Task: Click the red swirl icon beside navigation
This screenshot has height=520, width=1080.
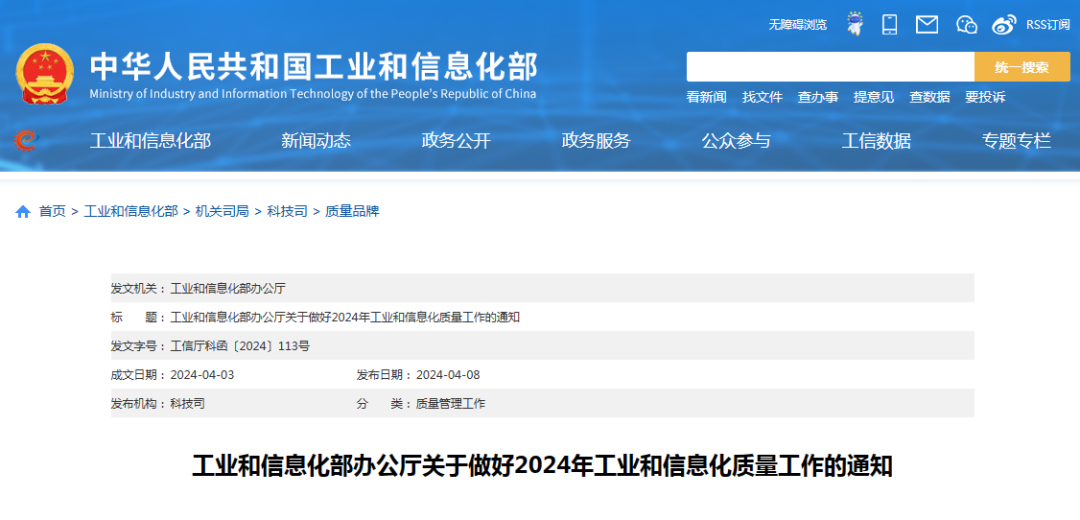Action: coord(26,141)
